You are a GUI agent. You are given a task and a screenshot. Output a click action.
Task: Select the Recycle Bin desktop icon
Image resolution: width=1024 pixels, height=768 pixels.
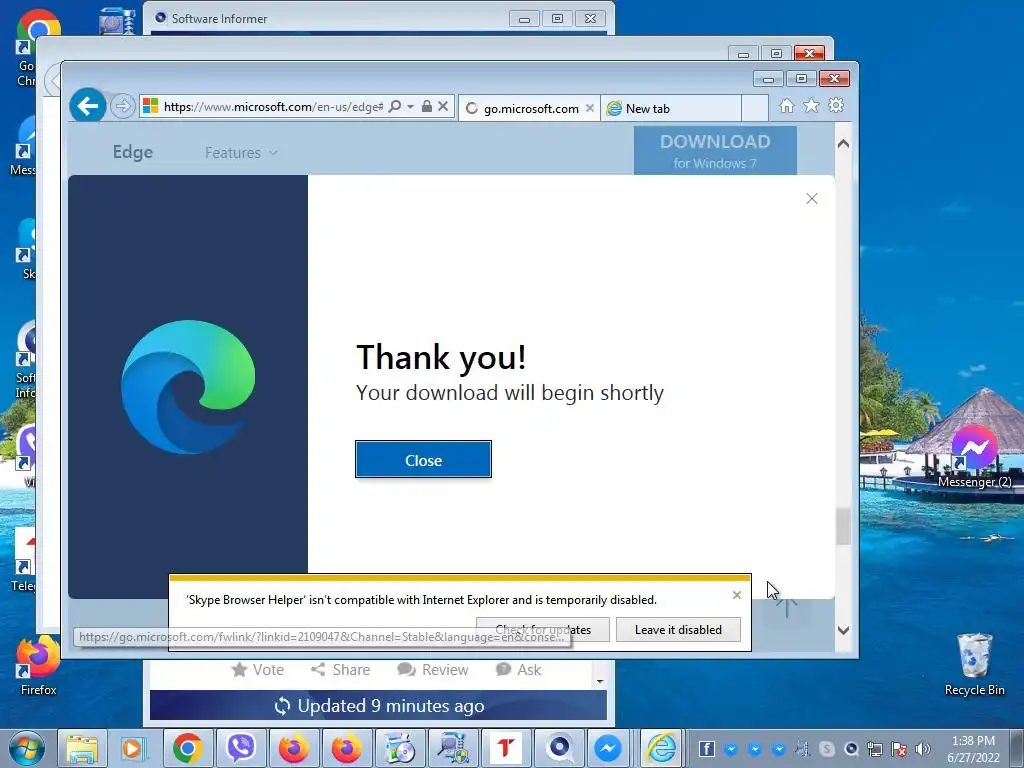tap(974, 664)
